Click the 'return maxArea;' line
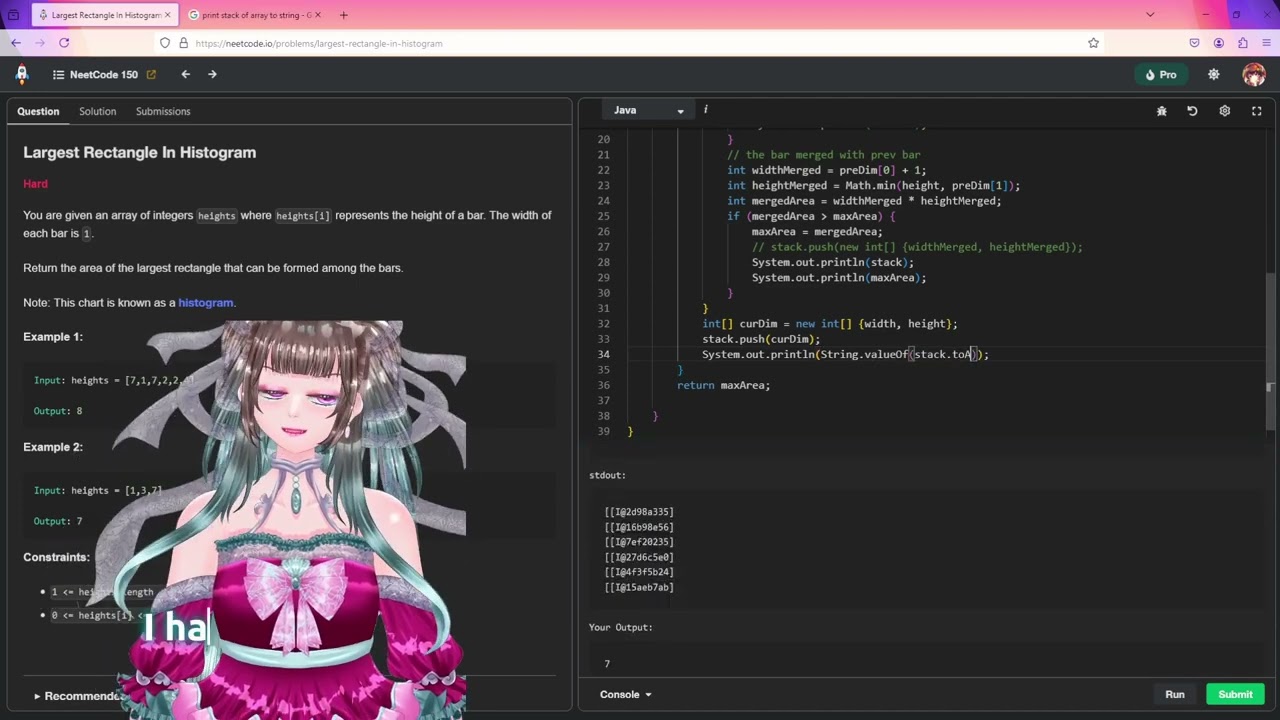 [723, 385]
